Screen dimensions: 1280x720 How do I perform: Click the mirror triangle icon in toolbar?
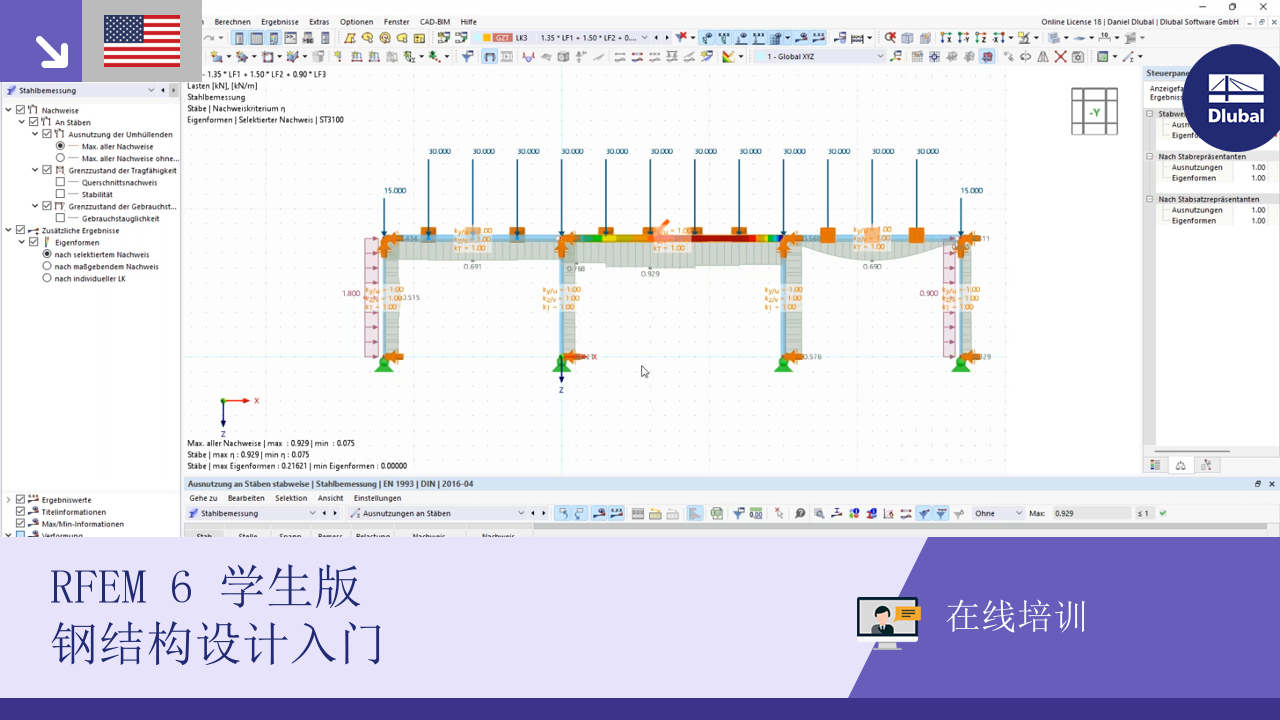[1043, 57]
